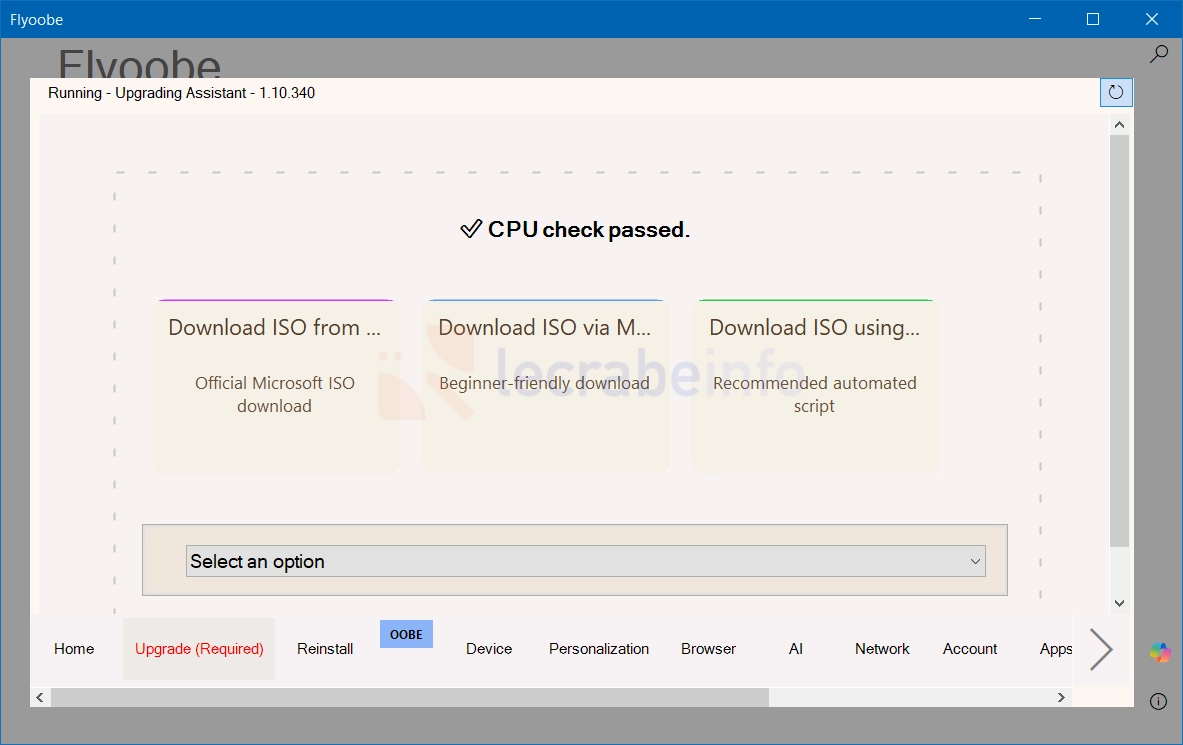Click the vertical scrollbar down arrow
The image size is (1183, 745).
click(1120, 603)
